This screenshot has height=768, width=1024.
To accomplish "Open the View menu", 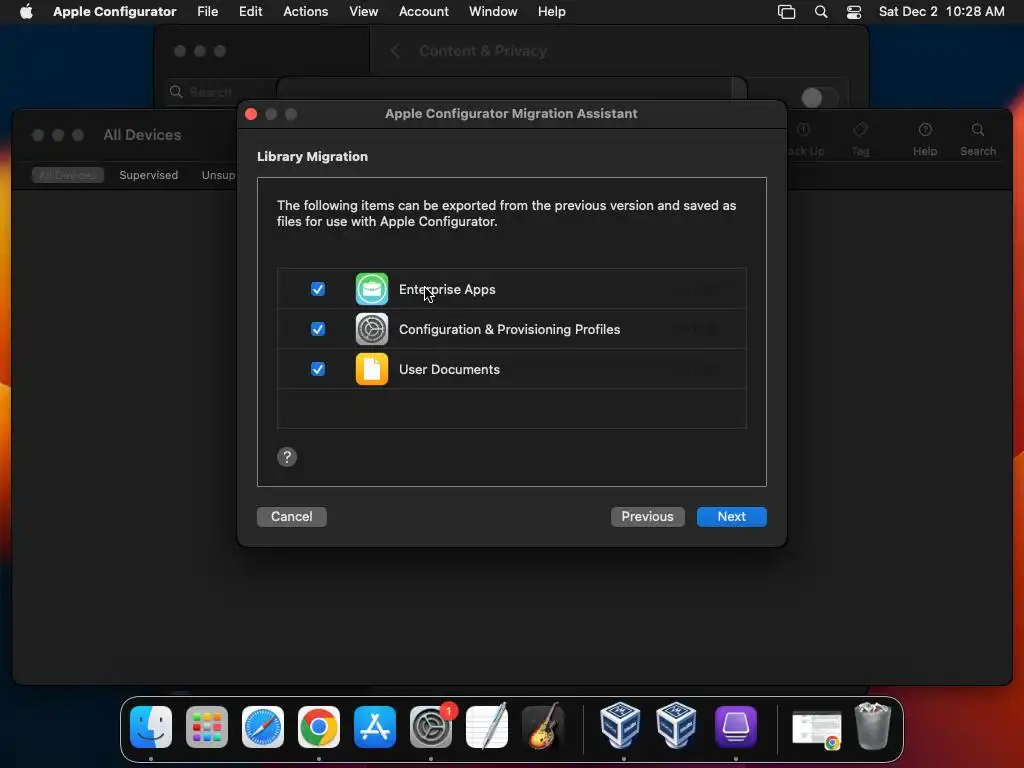I will click(x=363, y=11).
